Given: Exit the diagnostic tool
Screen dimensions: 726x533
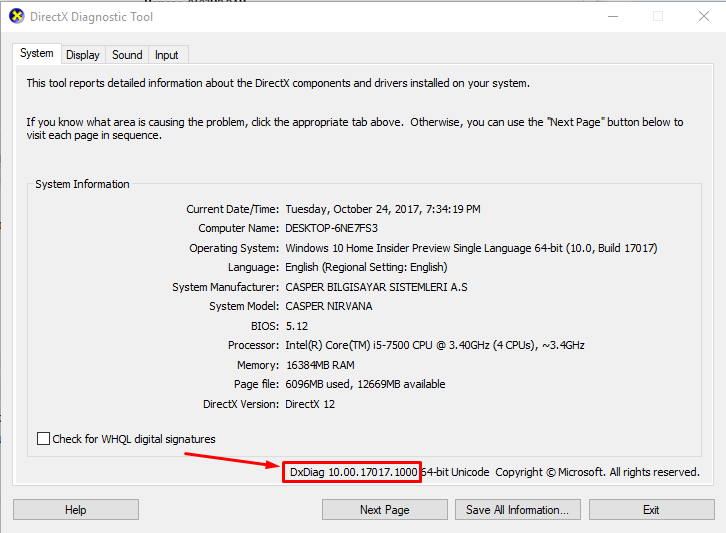Looking at the screenshot, I should (x=651, y=509).
